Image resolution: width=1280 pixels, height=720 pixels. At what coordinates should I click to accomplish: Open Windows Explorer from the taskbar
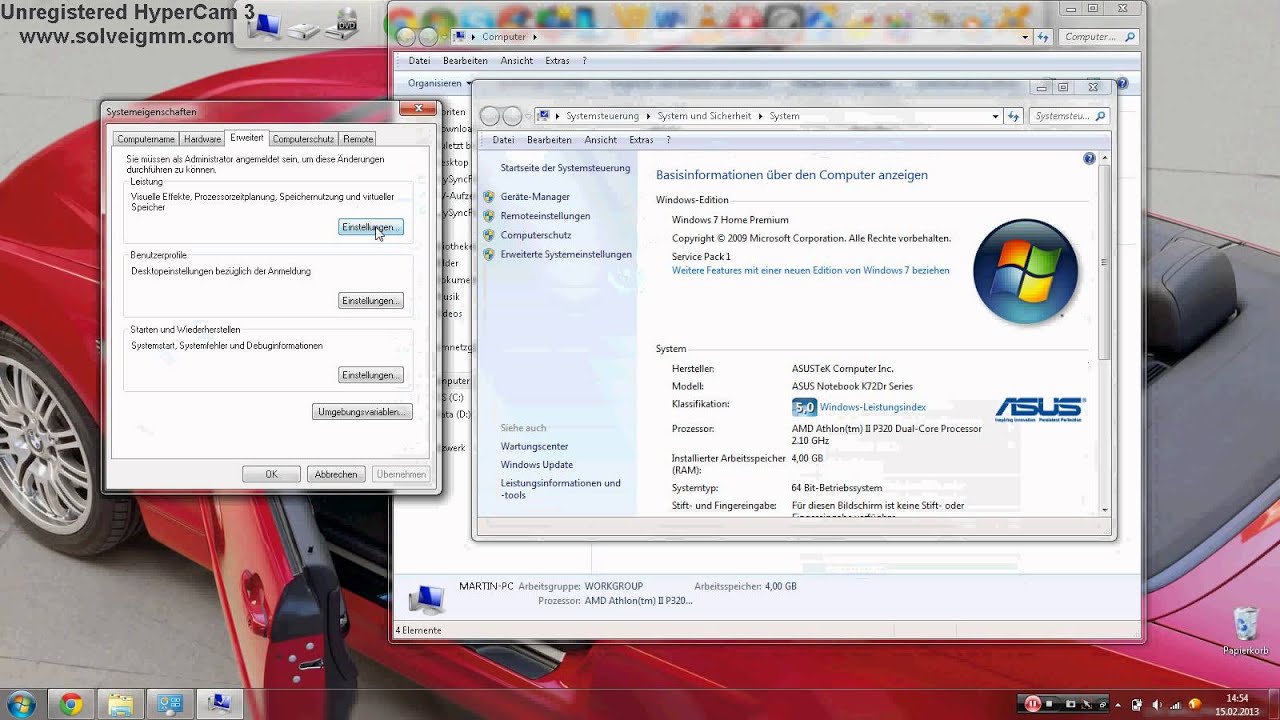pyautogui.click(x=120, y=704)
